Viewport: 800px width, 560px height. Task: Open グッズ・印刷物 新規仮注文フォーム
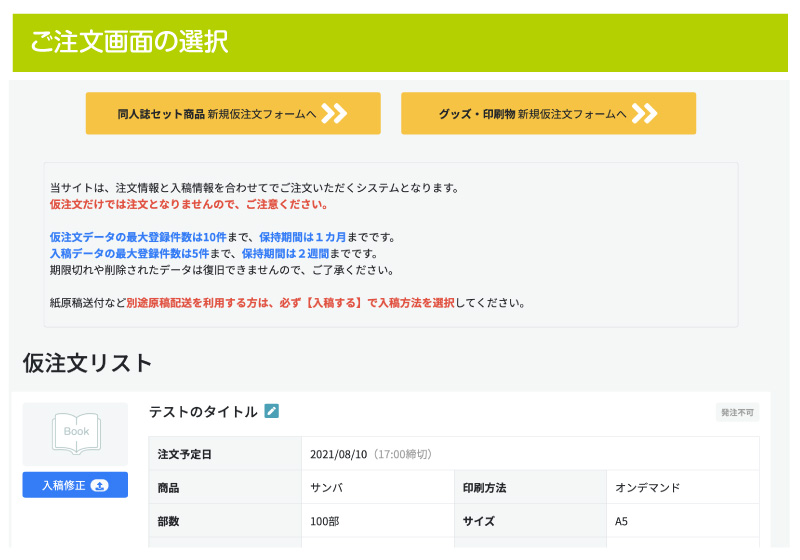click(x=548, y=113)
